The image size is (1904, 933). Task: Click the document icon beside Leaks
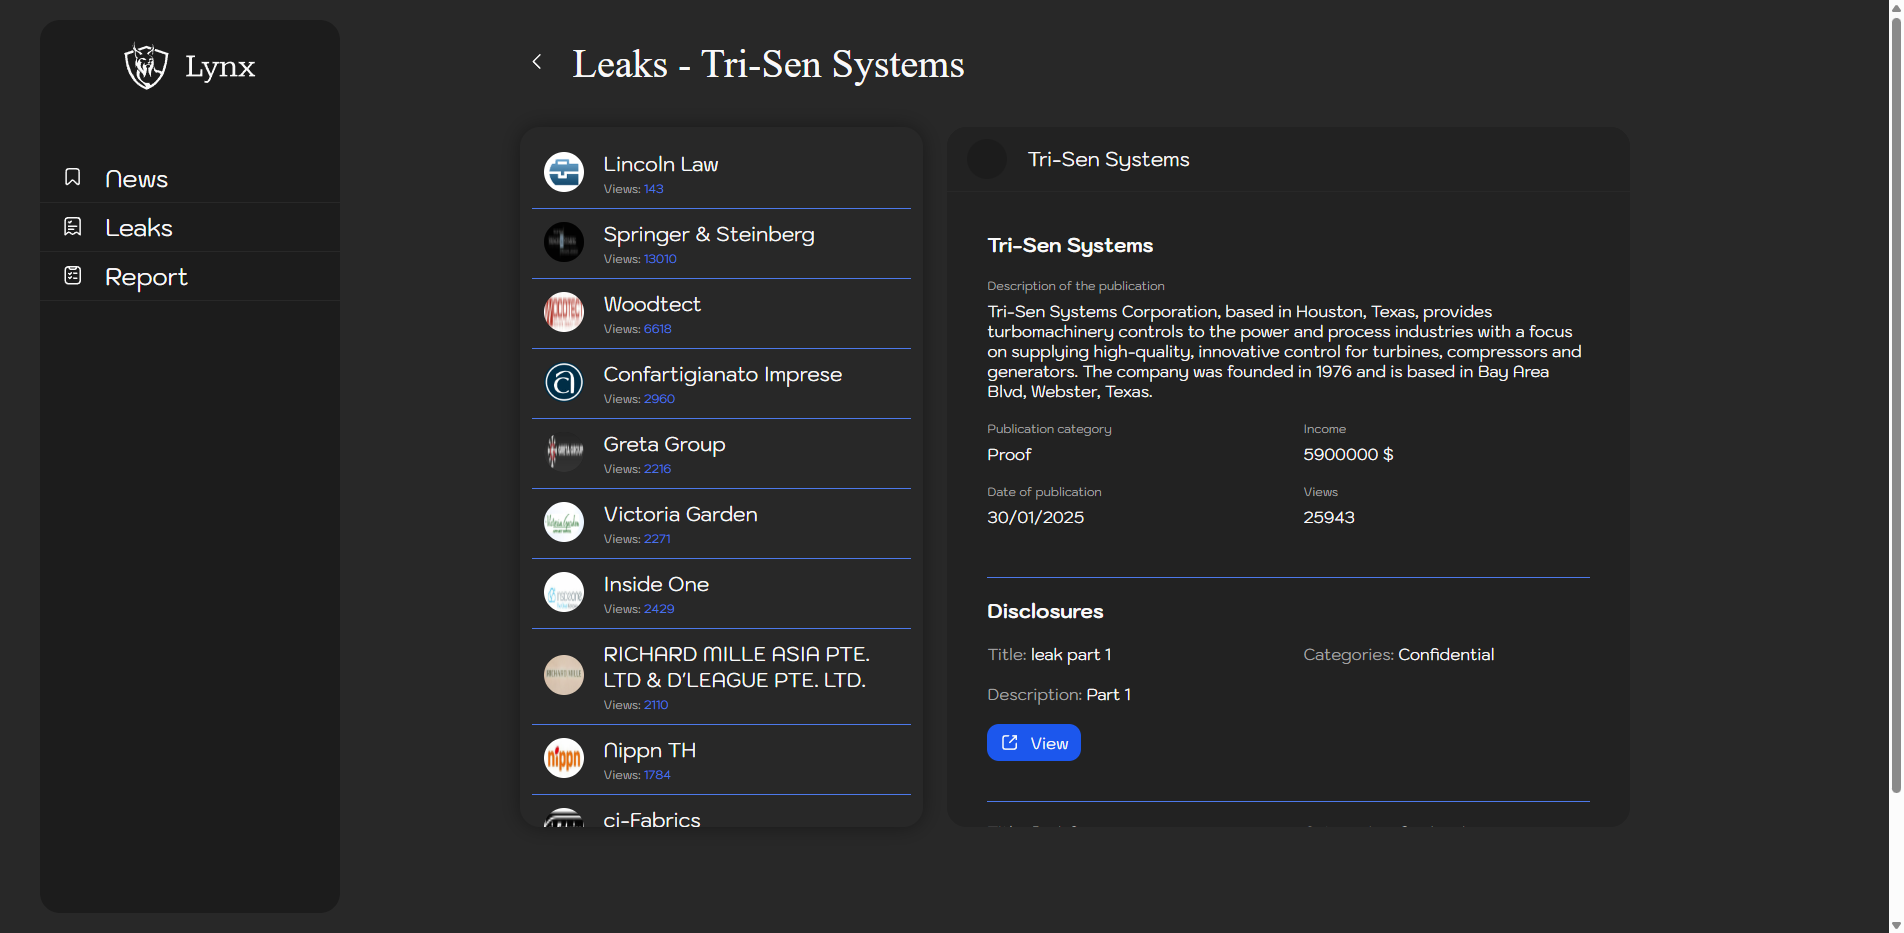pos(73,227)
